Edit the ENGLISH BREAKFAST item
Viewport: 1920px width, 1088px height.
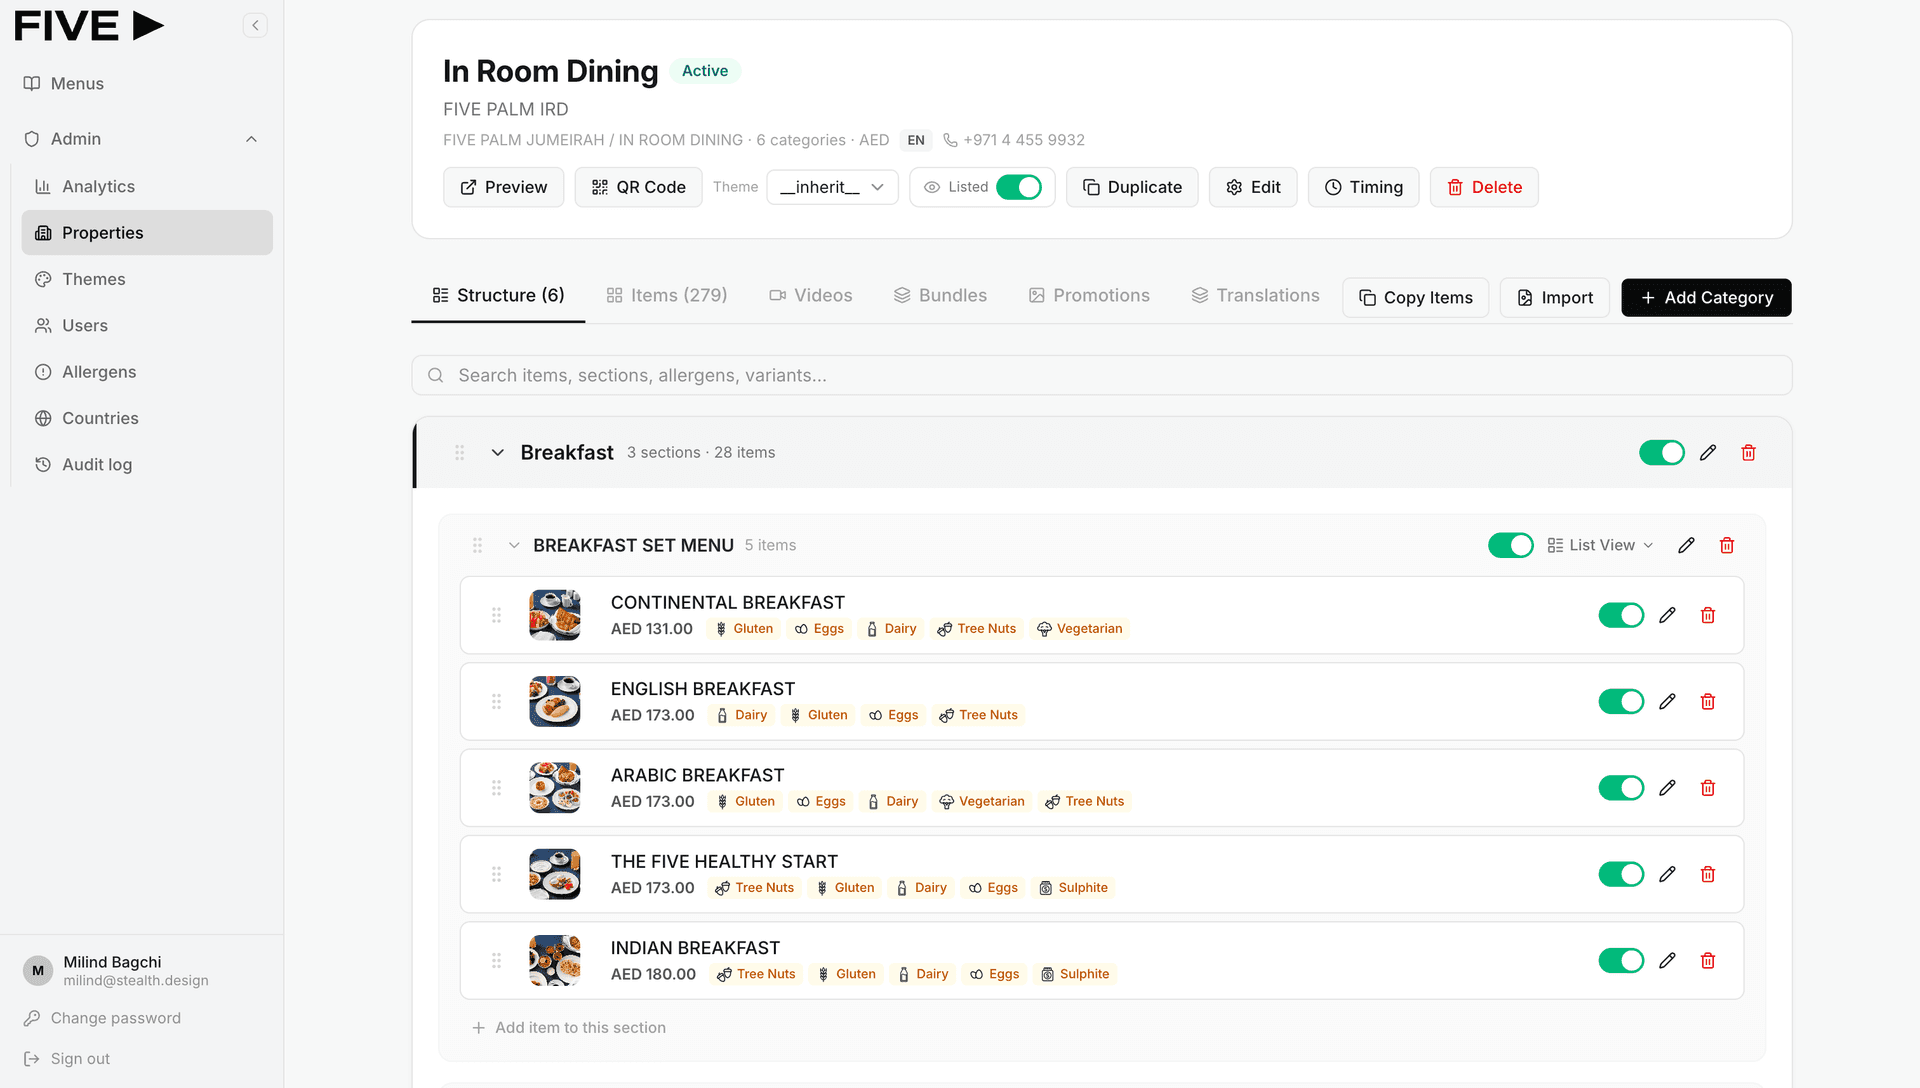[x=1667, y=702]
